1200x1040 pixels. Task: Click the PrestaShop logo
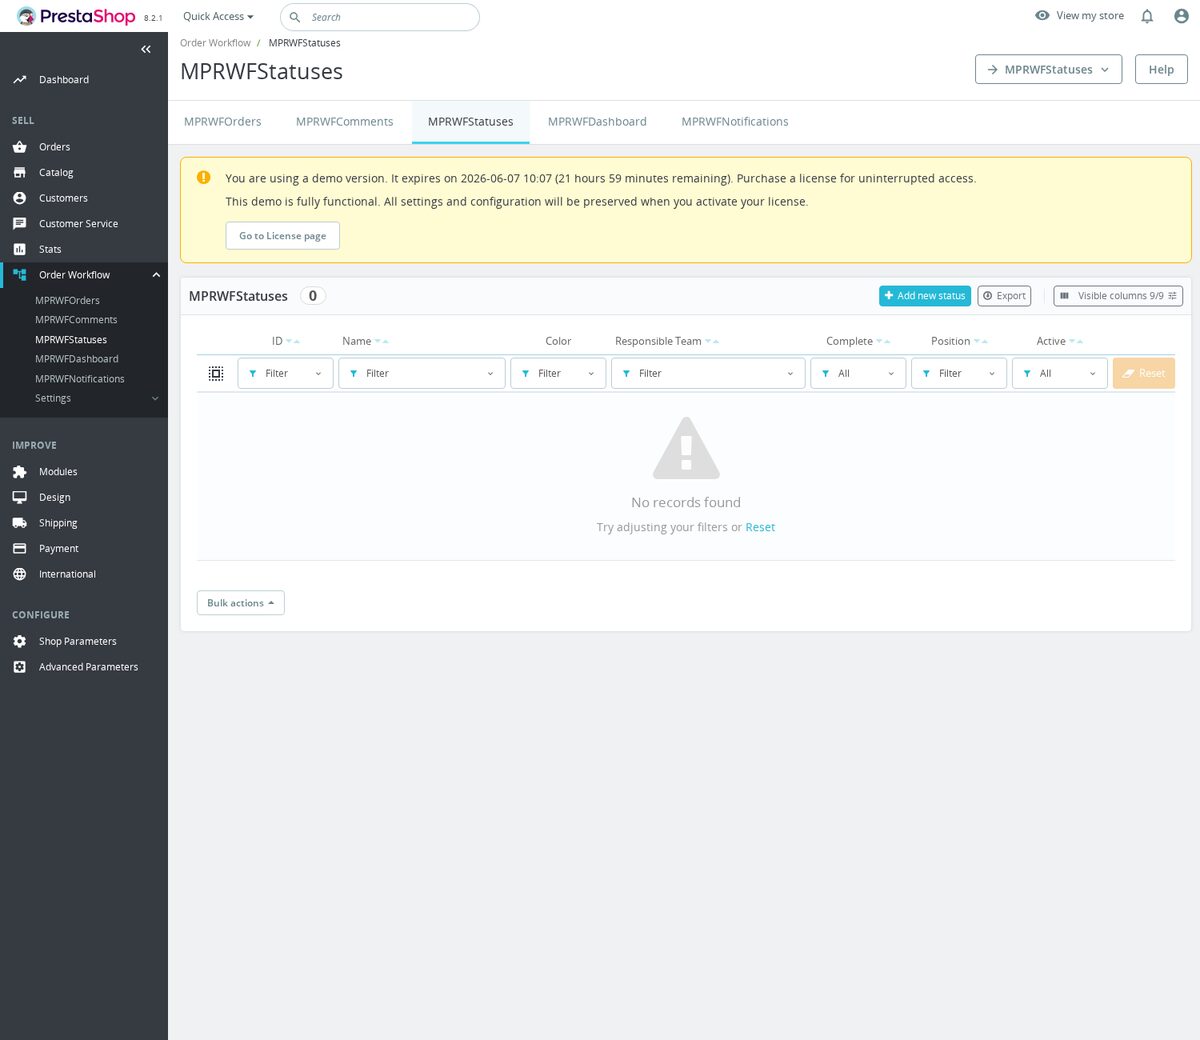click(x=76, y=16)
